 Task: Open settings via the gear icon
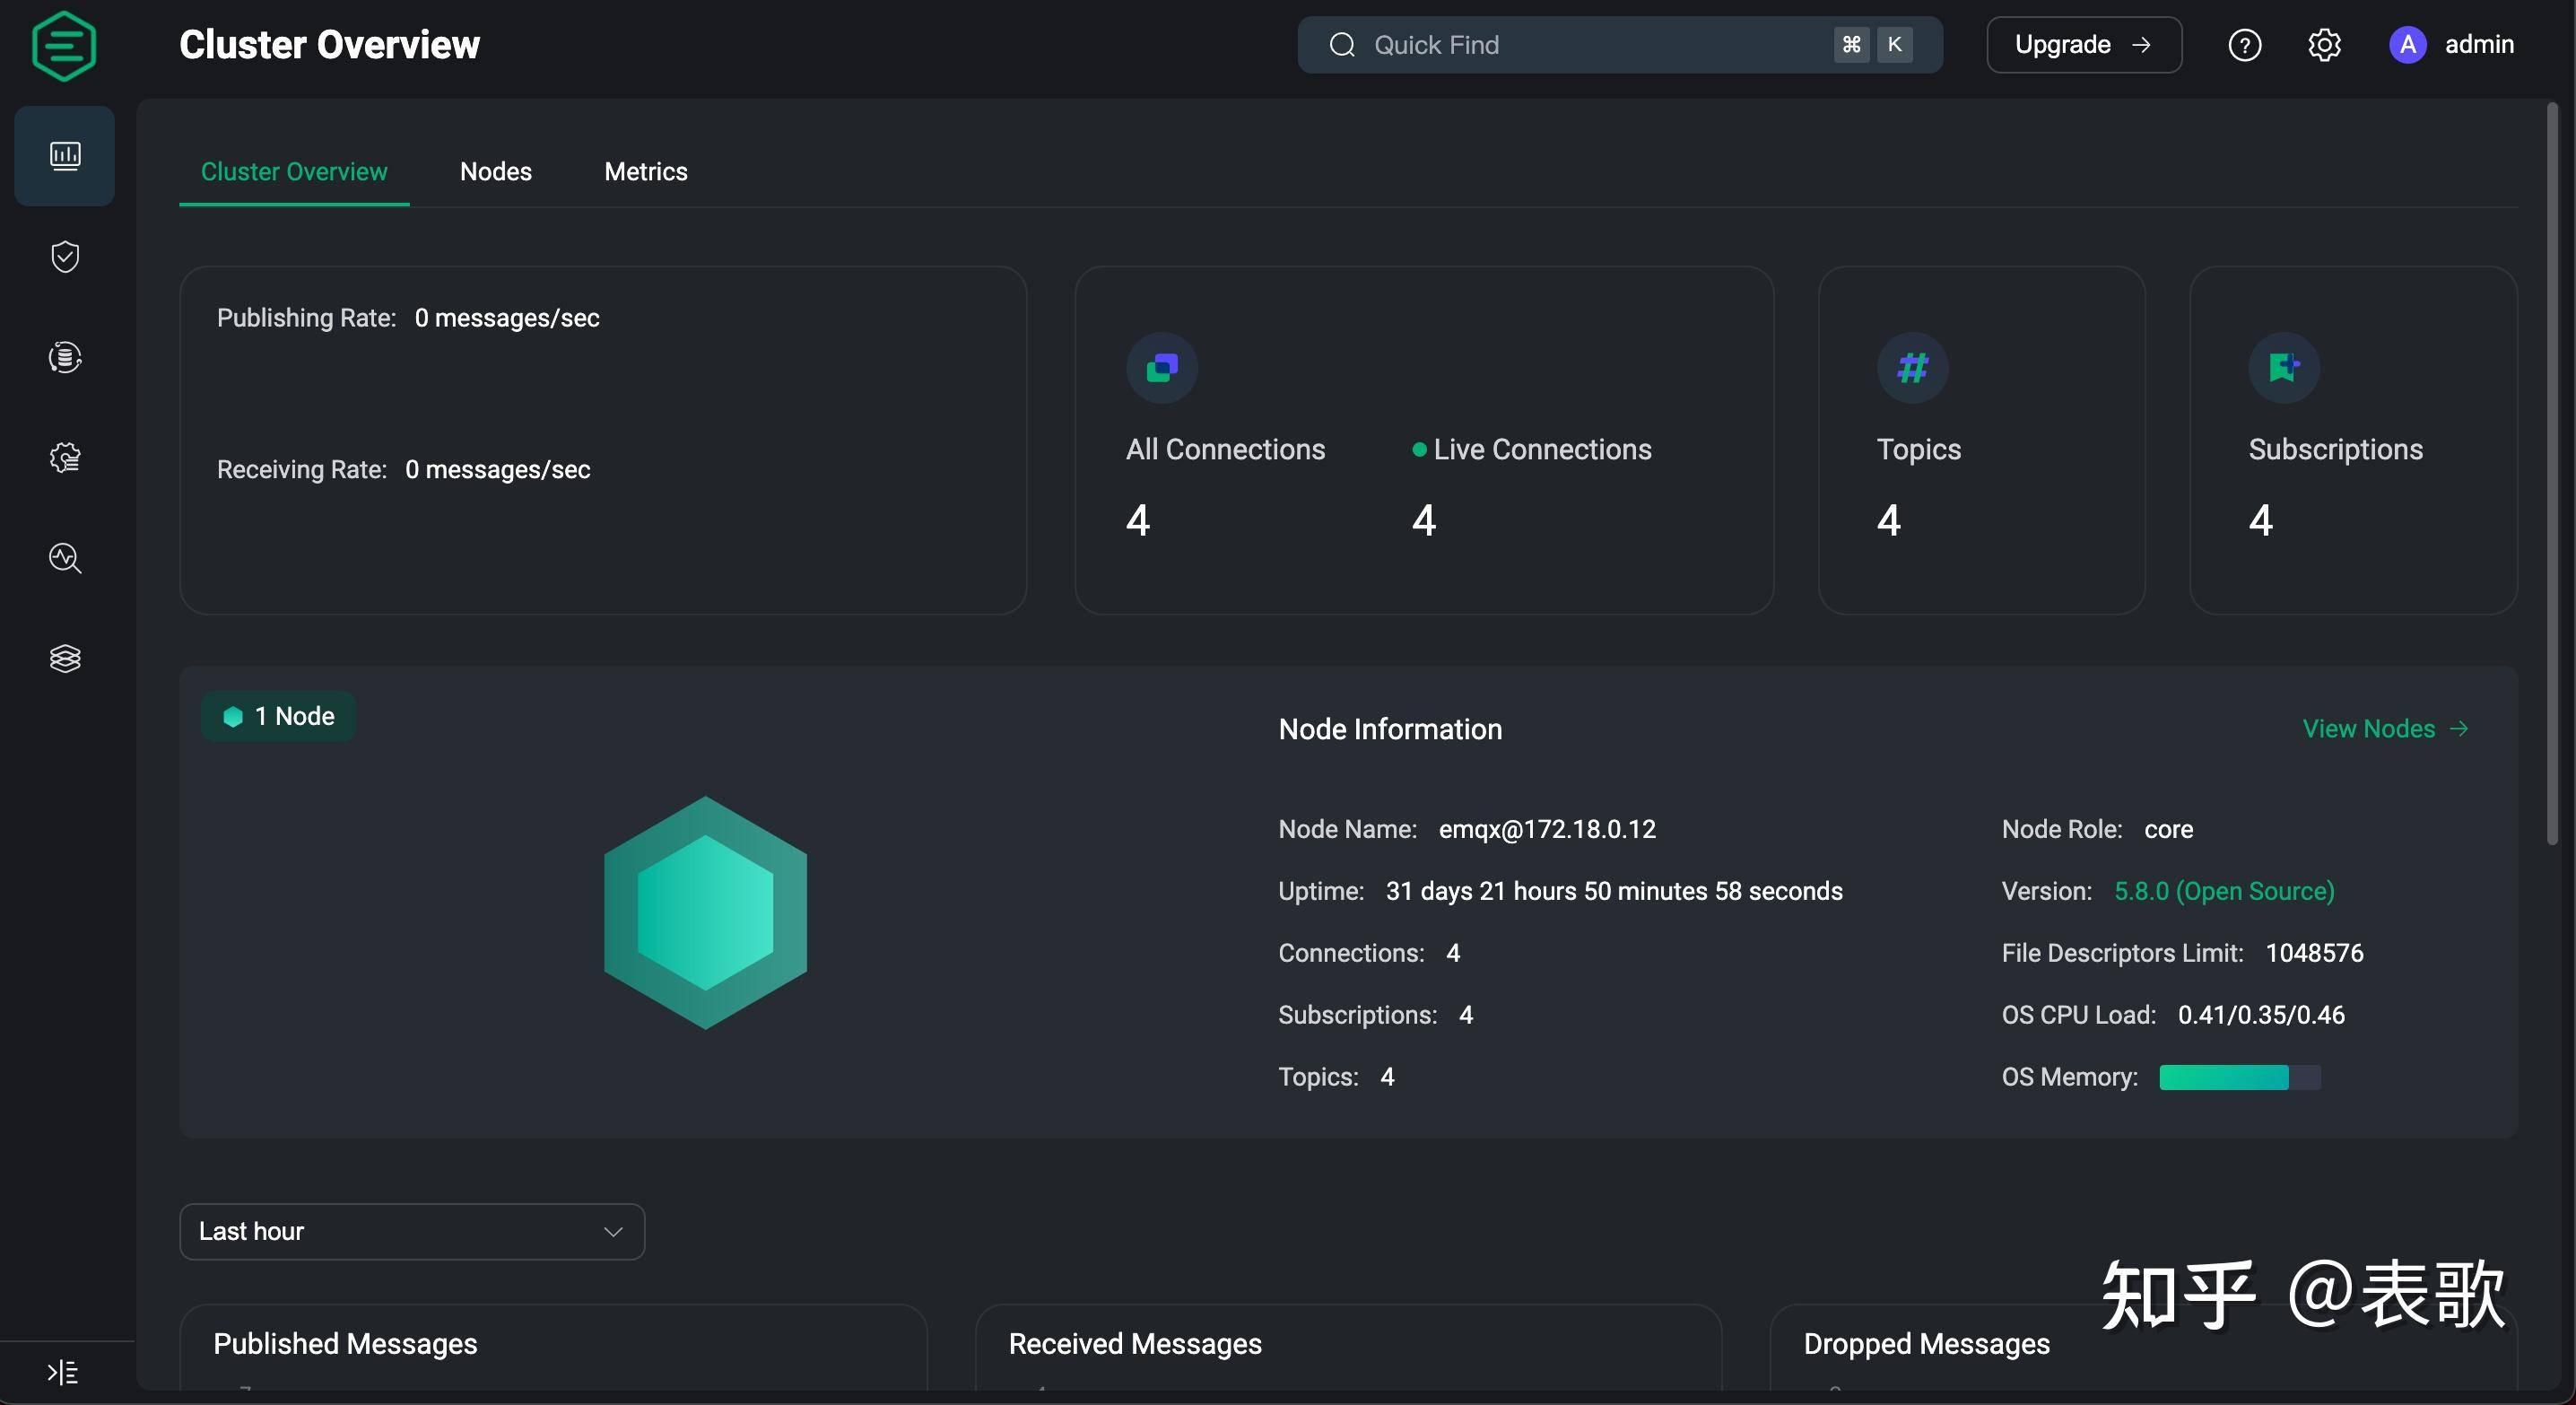point(2324,45)
